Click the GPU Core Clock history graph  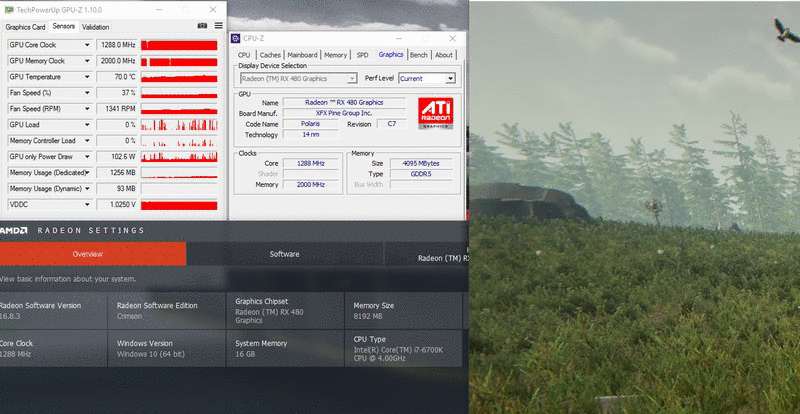pos(179,45)
